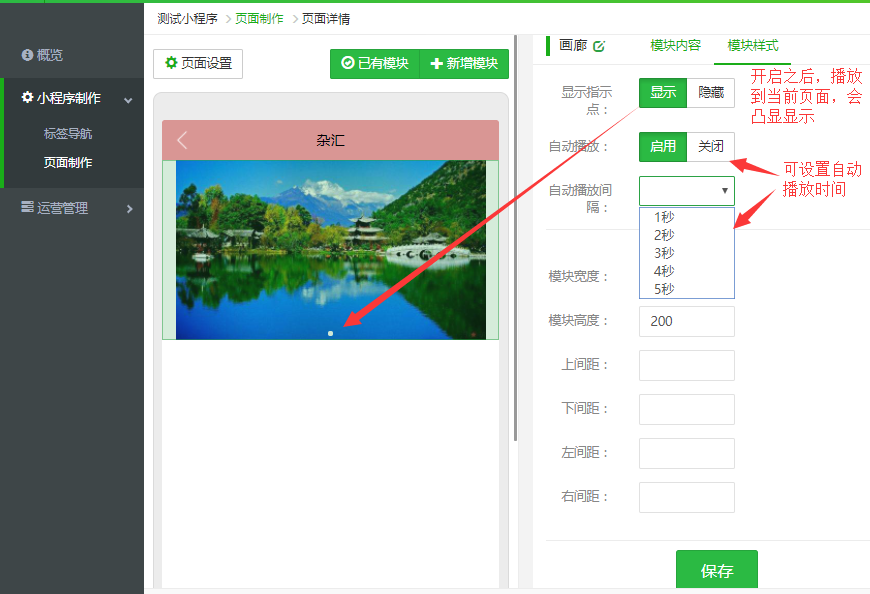The width and height of the screenshot is (870, 594).
Task: Select 隐藏 to hide indicator dots
Action: pos(711,93)
